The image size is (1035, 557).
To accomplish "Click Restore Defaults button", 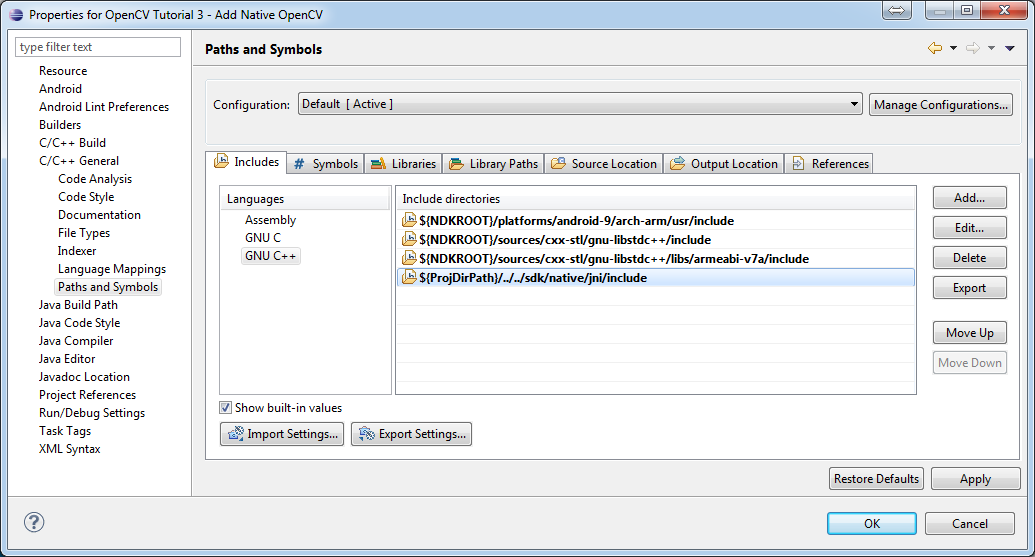I will pos(876,479).
